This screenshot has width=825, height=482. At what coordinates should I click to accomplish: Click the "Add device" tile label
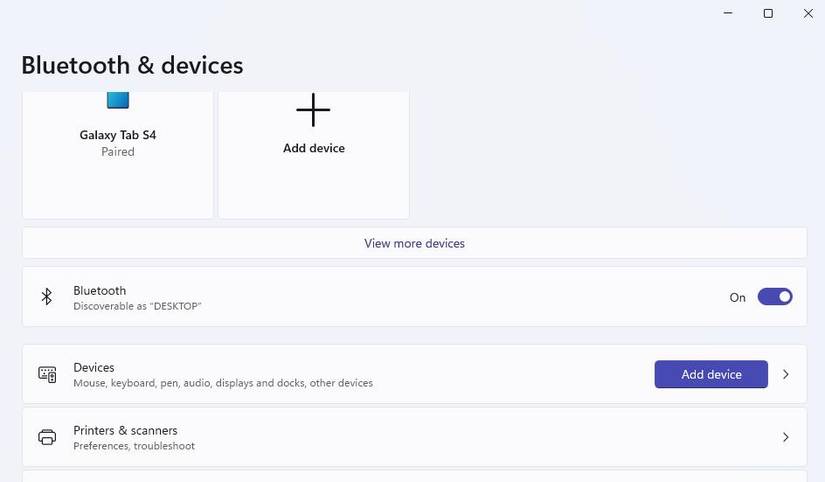click(314, 148)
